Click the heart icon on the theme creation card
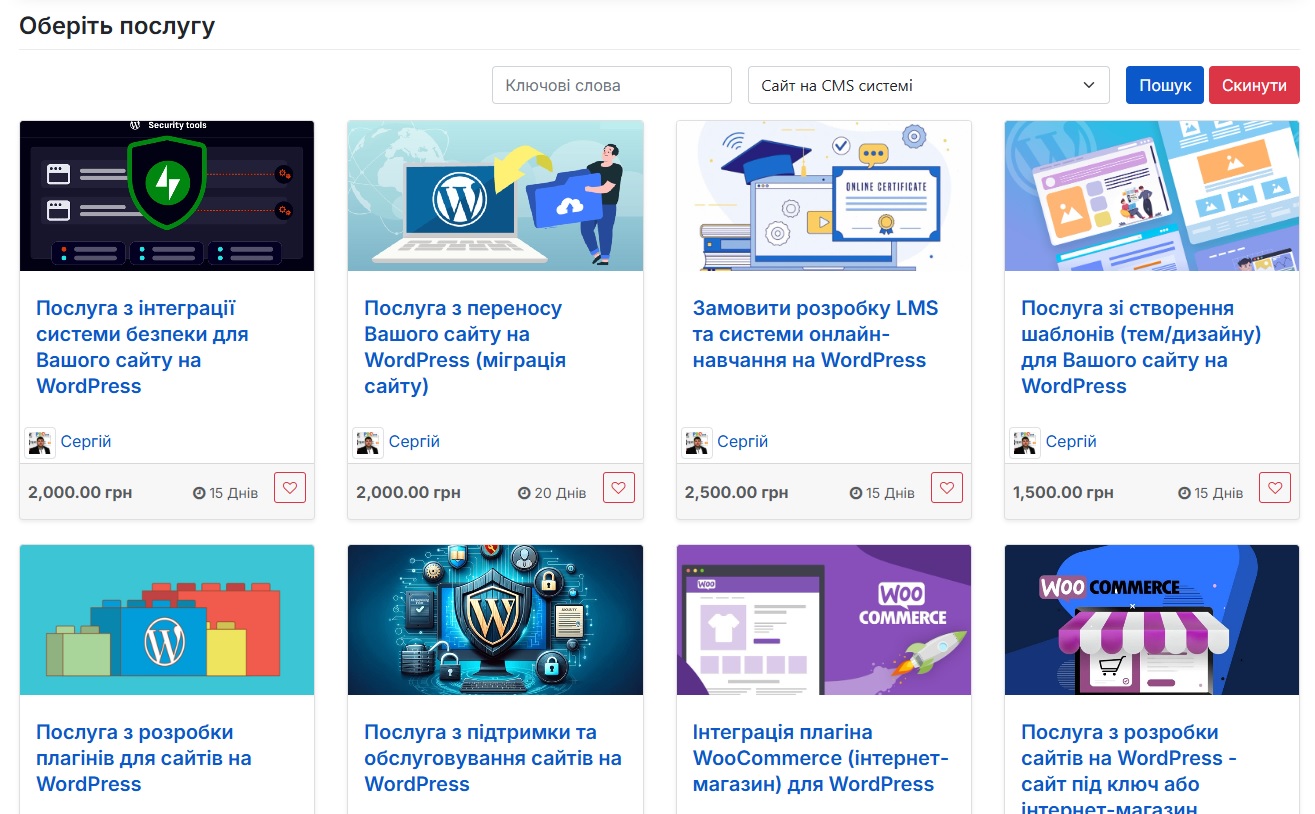This screenshot has width=1315, height=814. [1274, 487]
